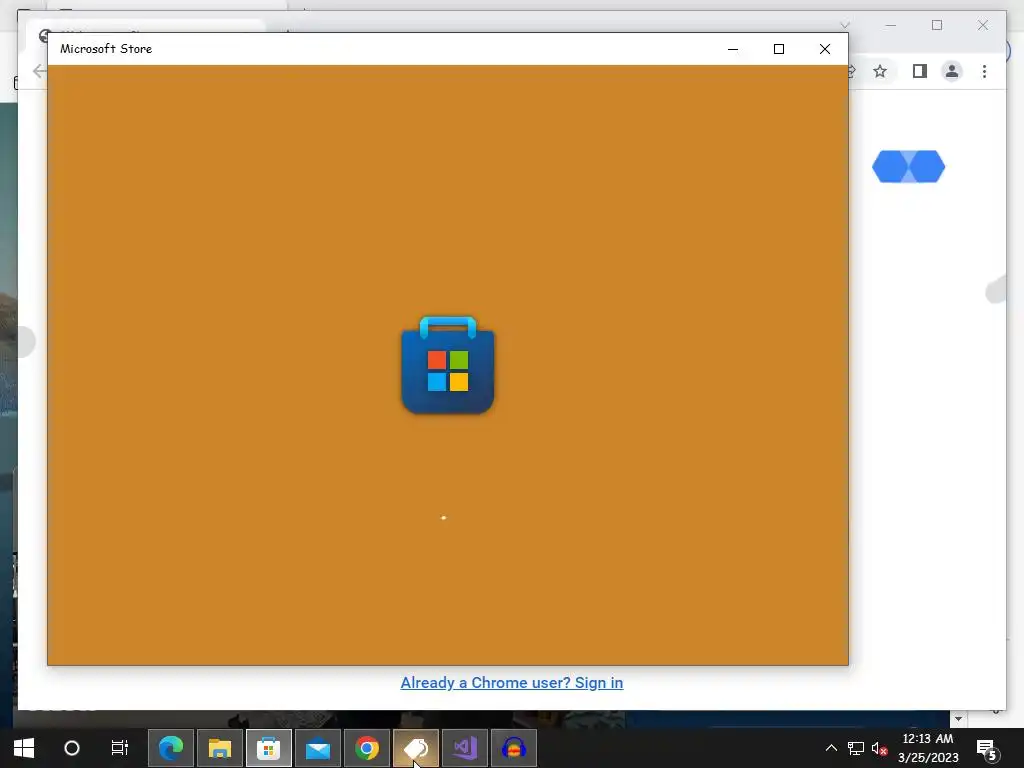The image size is (1024, 768).
Task: Open Task View on the taskbar
Action: coord(120,748)
